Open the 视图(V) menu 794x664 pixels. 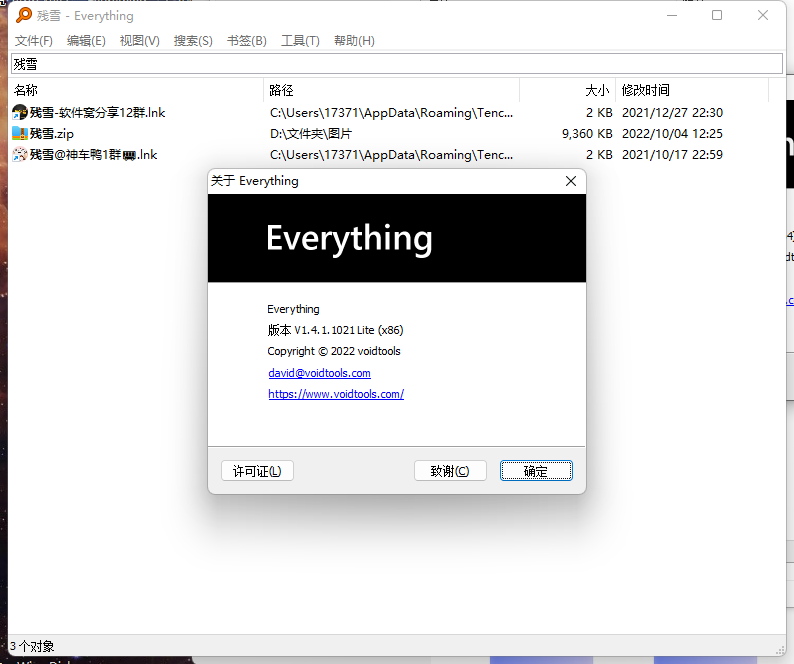[139, 41]
